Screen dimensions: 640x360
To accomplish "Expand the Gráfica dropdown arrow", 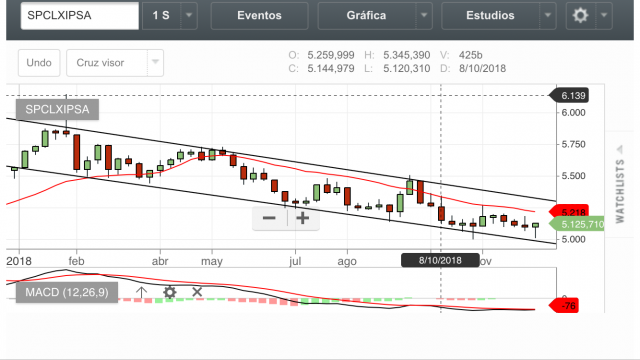I will [424, 16].
